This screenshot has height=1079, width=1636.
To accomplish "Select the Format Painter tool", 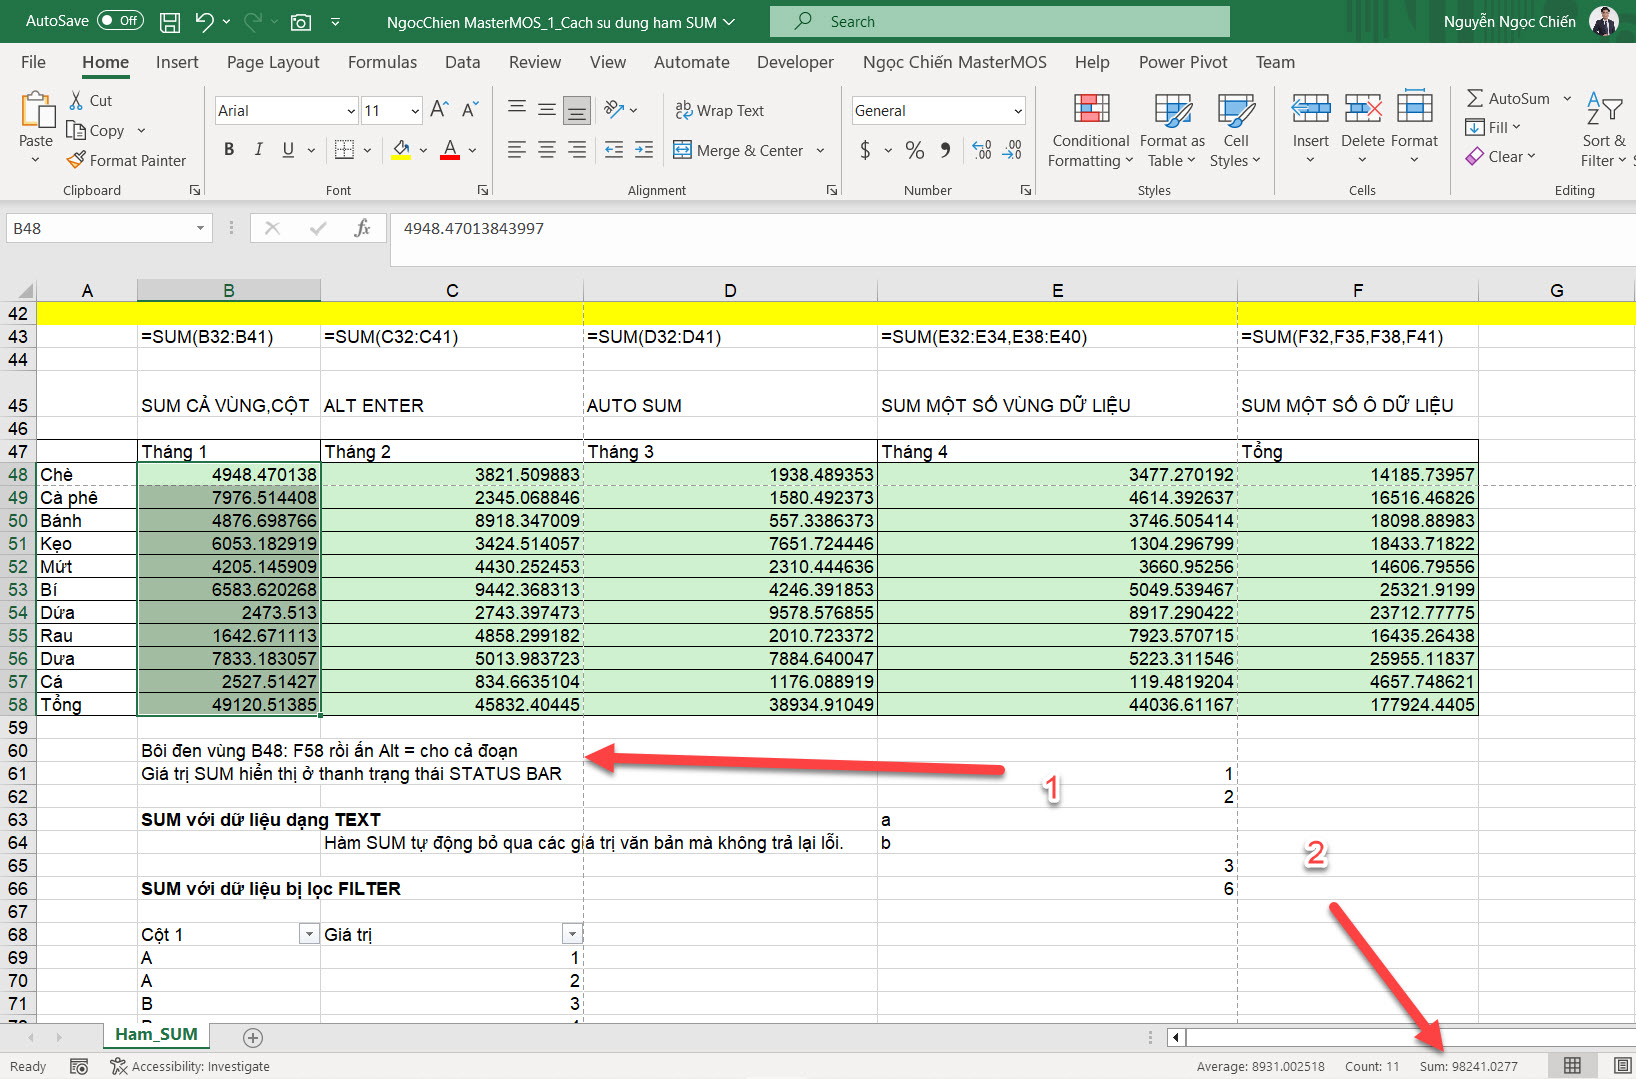I will (x=127, y=160).
